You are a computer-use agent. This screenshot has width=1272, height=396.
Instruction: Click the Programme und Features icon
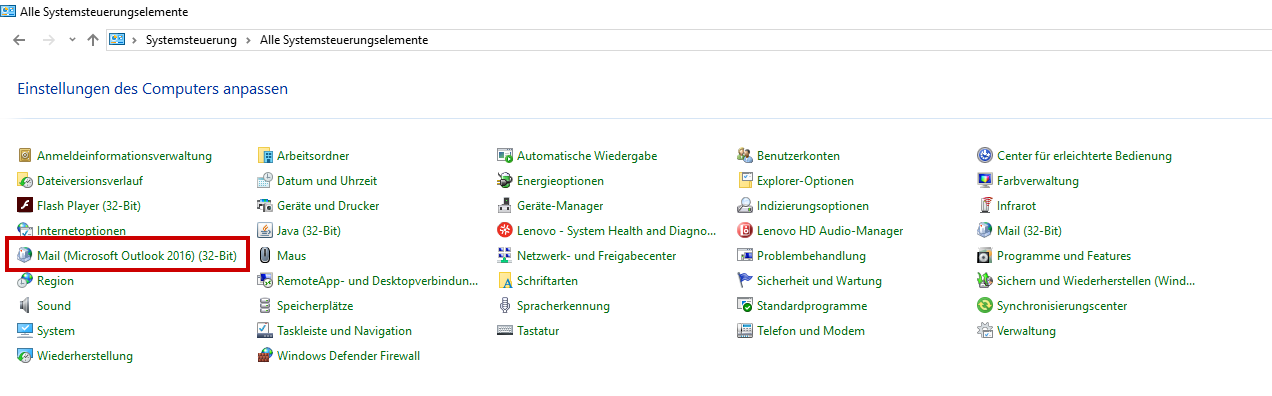click(x=985, y=256)
